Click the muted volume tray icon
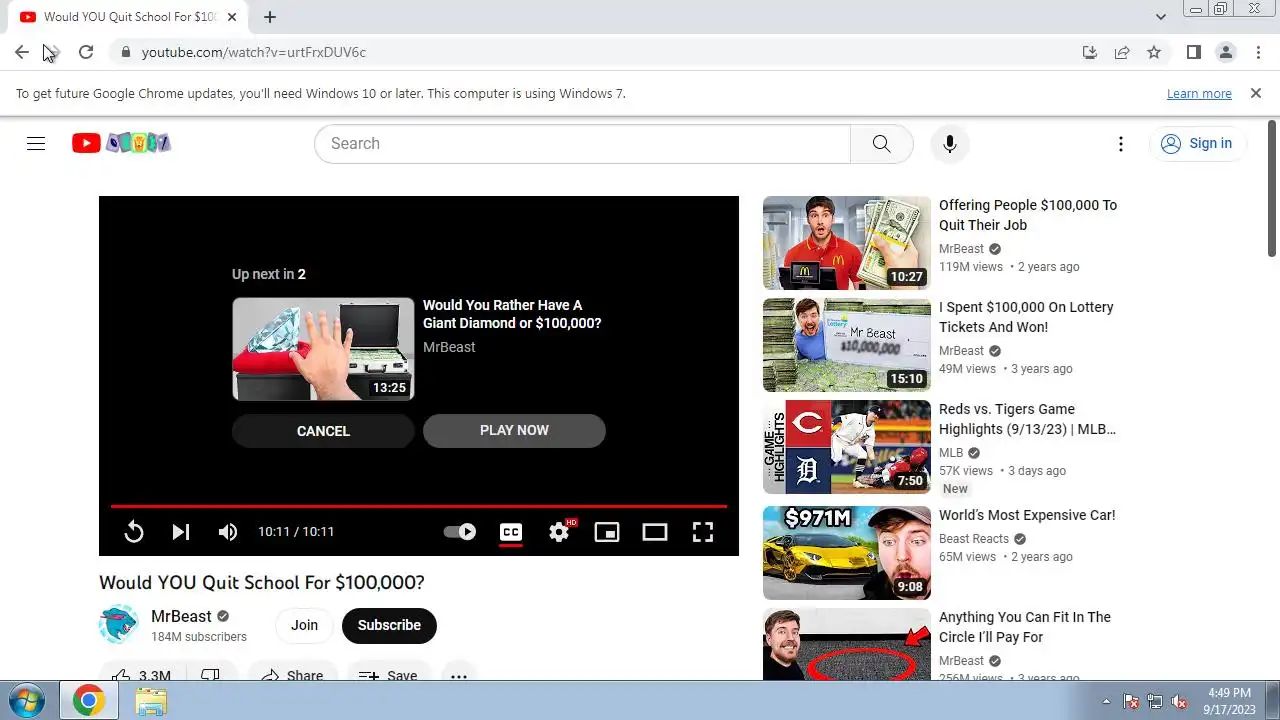 tap(1180, 701)
